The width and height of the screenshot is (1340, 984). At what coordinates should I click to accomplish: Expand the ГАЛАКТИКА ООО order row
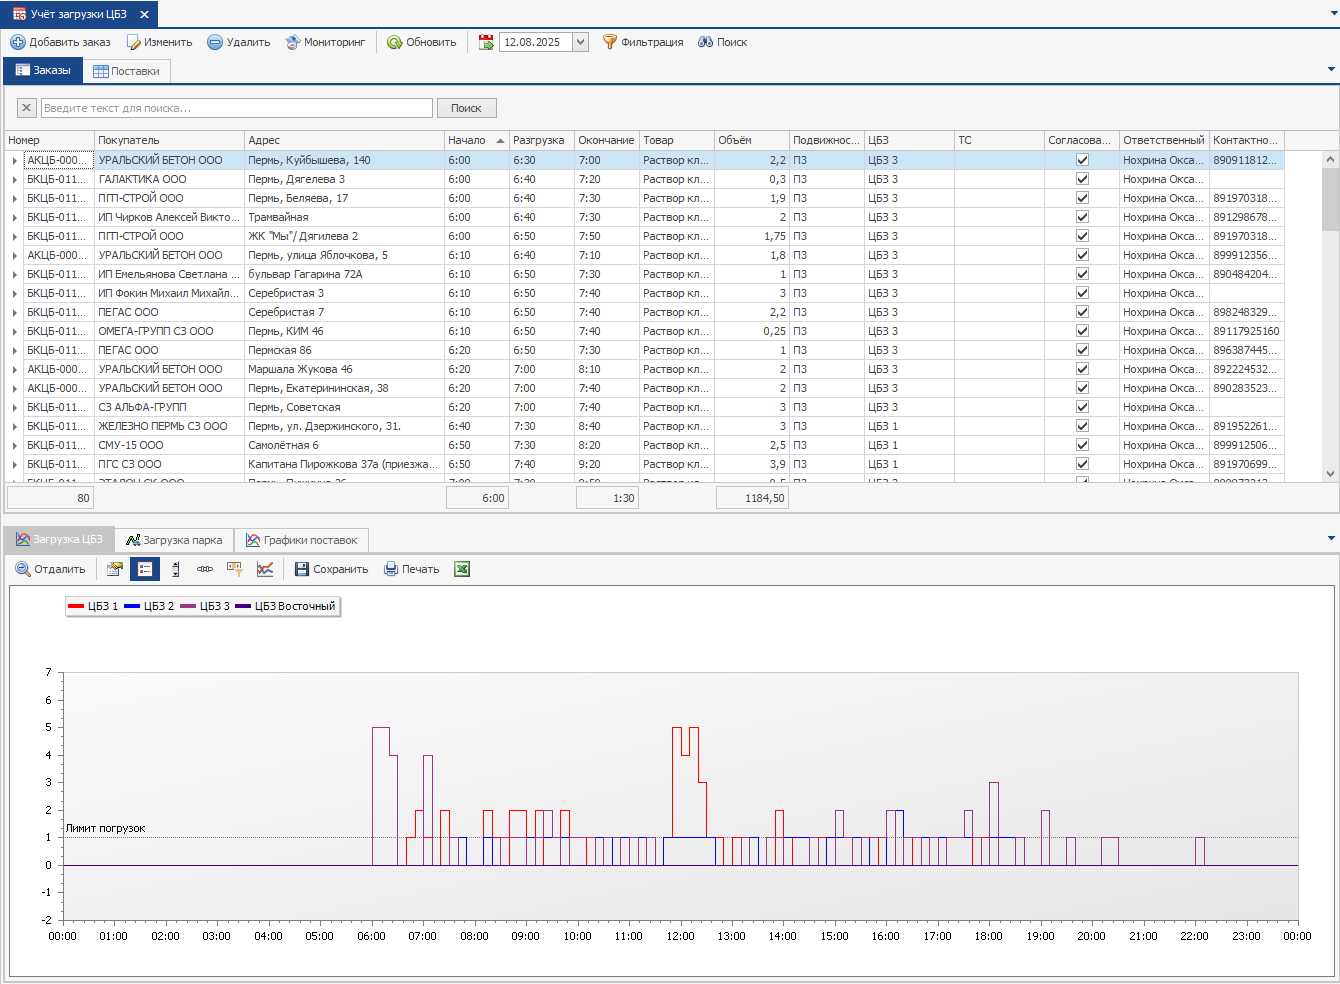[14, 180]
